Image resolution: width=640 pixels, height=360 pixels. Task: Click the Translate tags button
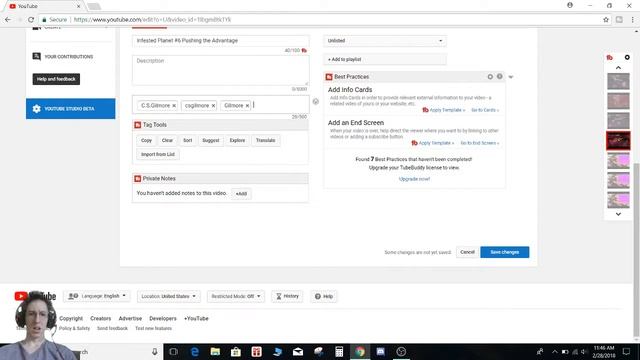pyautogui.click(x=266, y=140)
